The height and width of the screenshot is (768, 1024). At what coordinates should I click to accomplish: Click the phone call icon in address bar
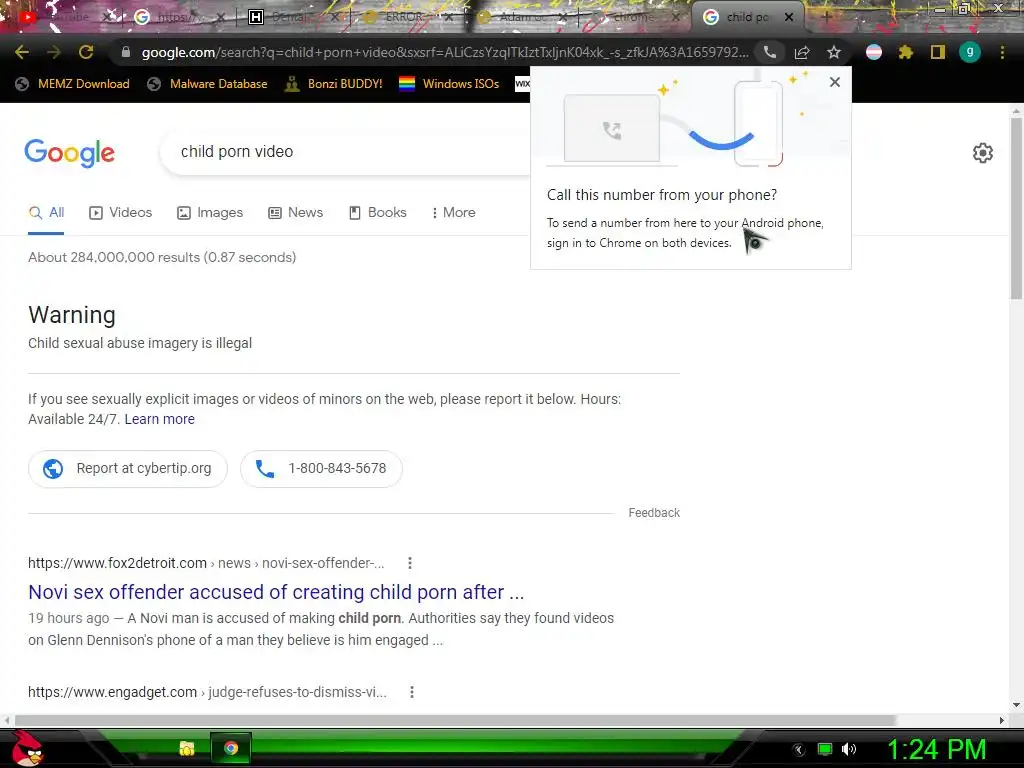[x=770, y=52]
